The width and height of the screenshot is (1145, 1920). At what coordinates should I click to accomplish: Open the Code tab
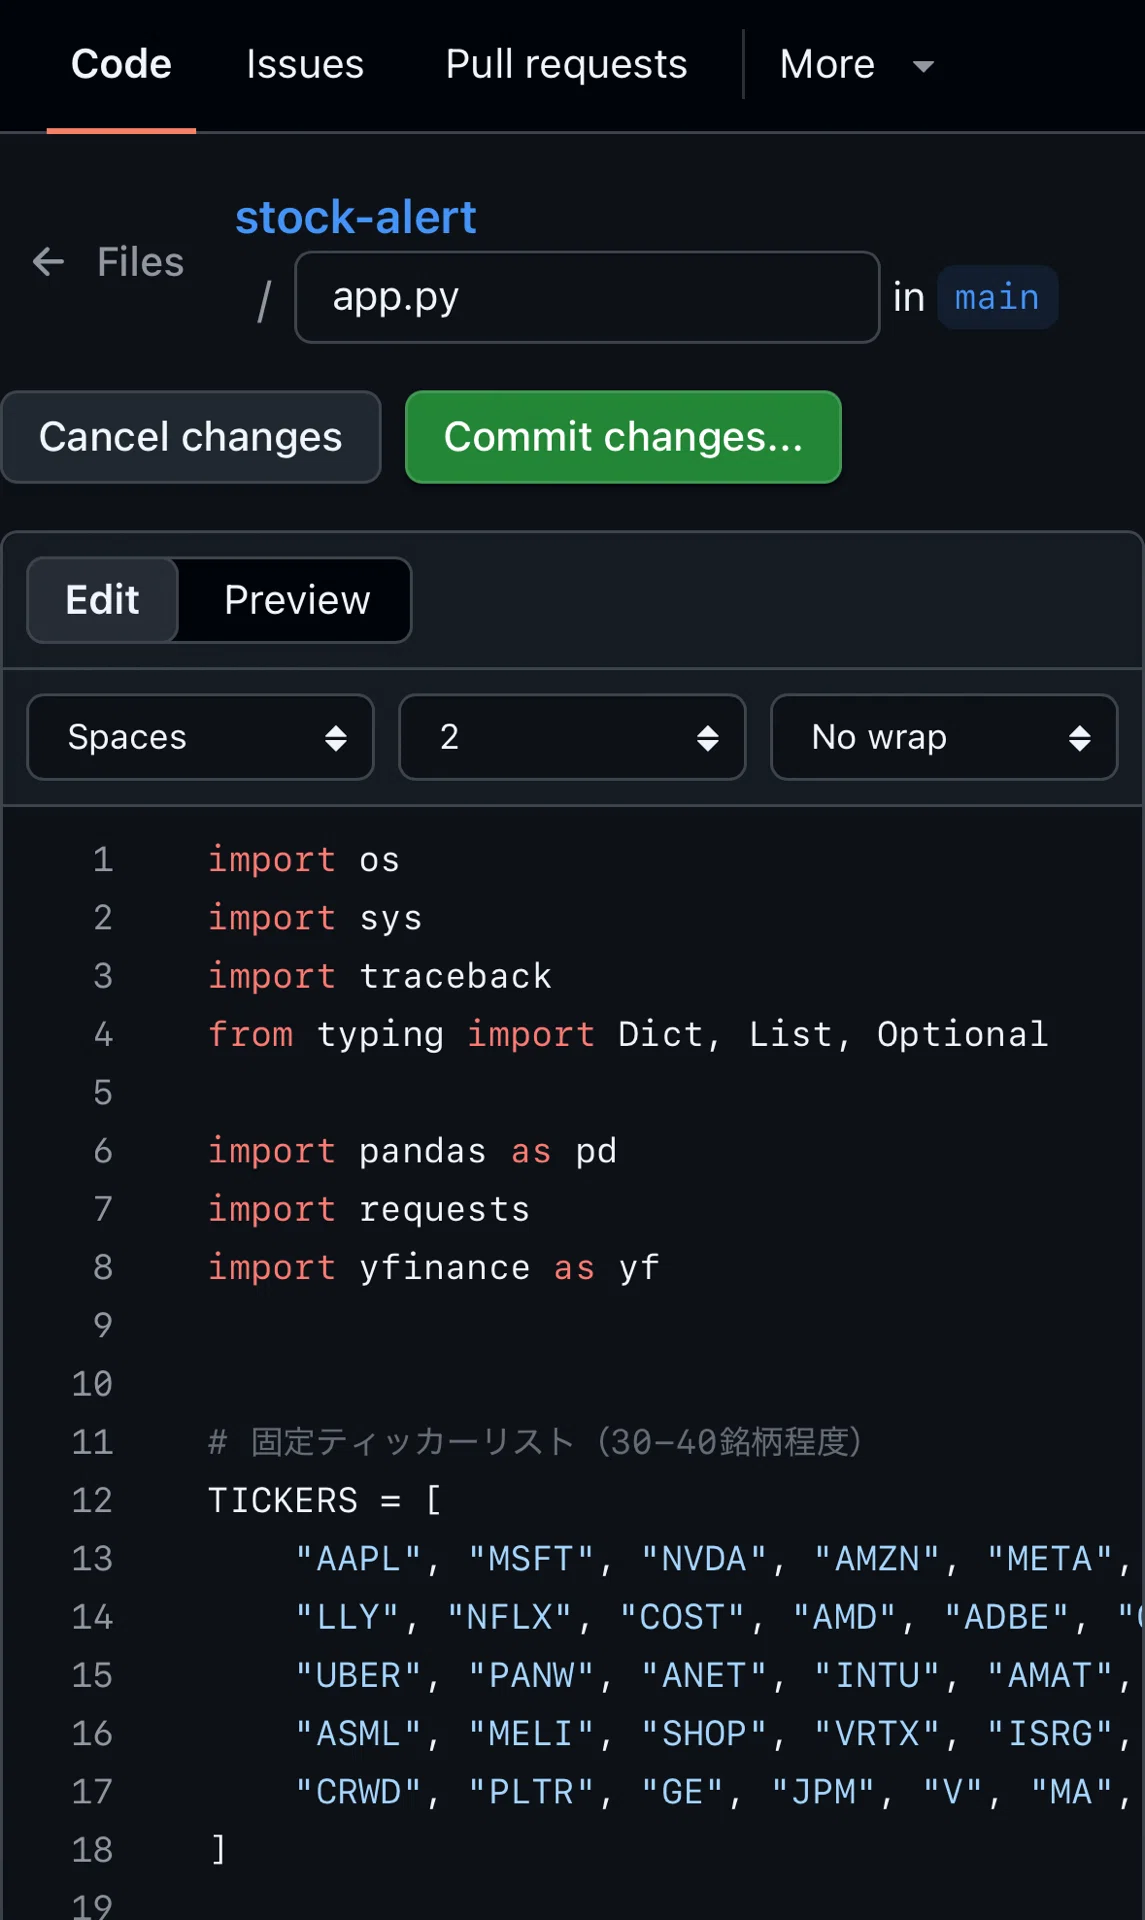click(121, 64)
